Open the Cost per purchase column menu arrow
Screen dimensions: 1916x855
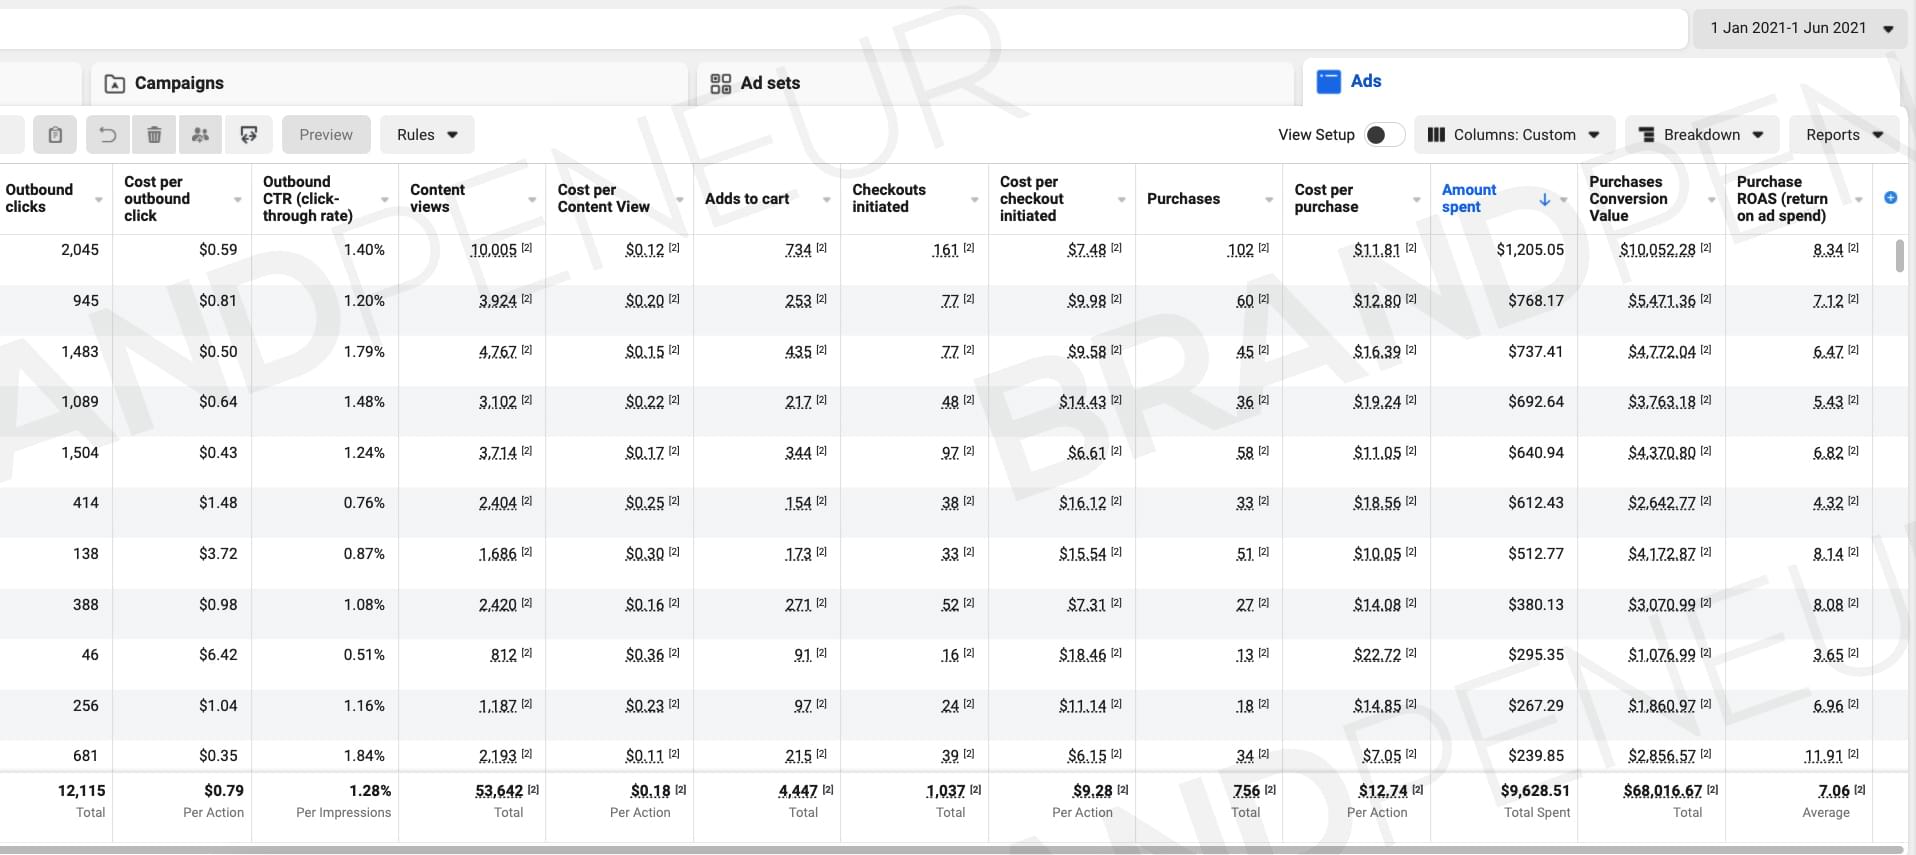pyautogui.click(x=1416, y=199)
